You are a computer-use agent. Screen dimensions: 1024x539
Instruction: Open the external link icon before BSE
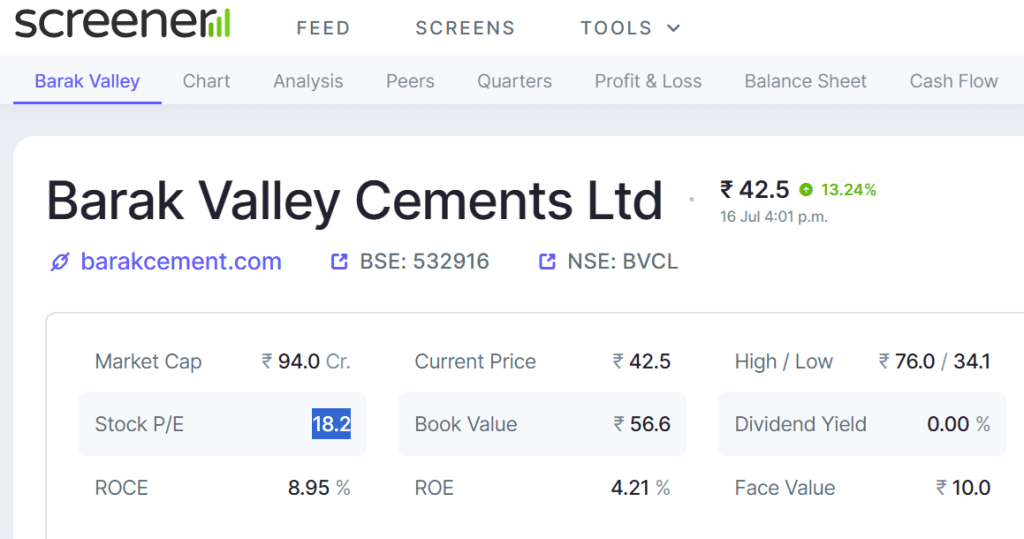(339, 262)
